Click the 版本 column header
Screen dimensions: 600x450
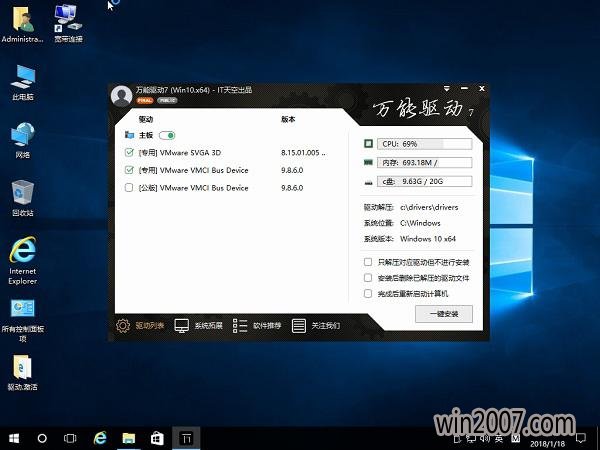tap(288, 119)
